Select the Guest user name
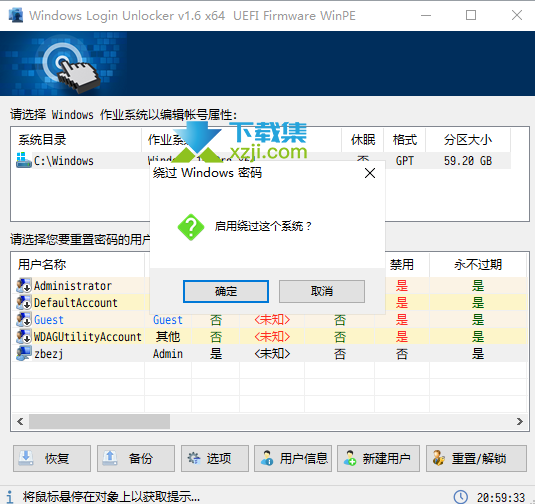Image resolution: width=535 pixels, height=504 pixels. tap(49, 320)
